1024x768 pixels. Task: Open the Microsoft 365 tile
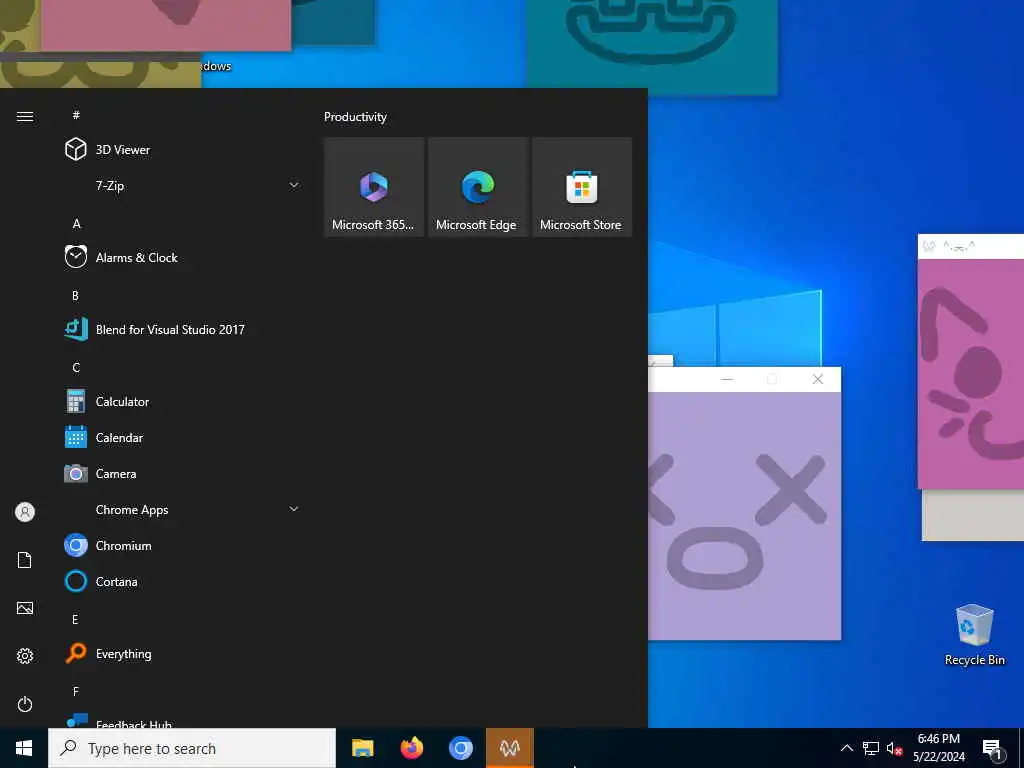tap(374, 187)
